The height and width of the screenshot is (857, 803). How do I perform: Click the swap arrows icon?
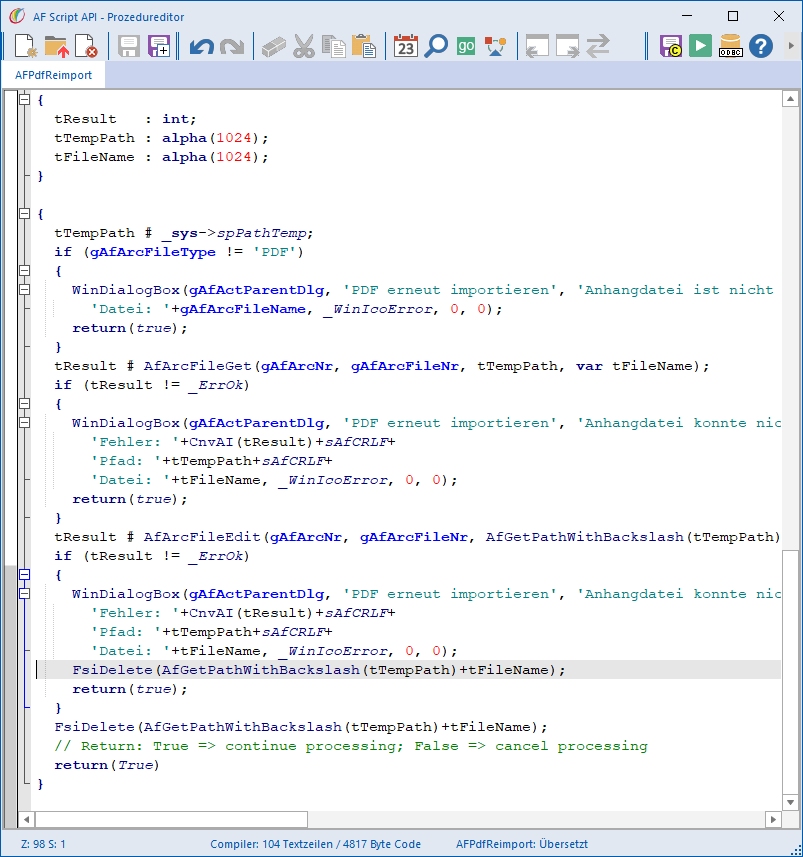point(598,46)
